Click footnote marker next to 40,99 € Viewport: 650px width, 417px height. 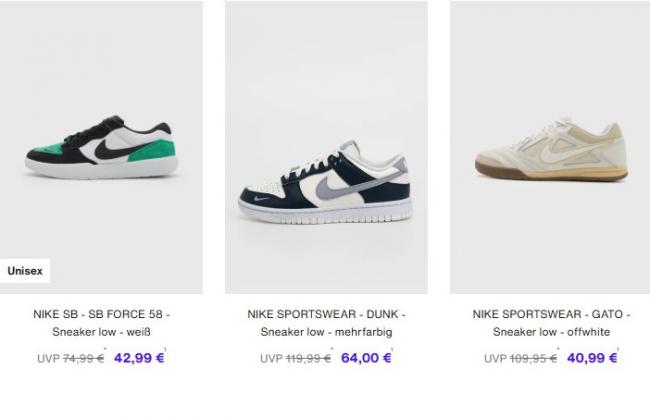pos(618,349)
